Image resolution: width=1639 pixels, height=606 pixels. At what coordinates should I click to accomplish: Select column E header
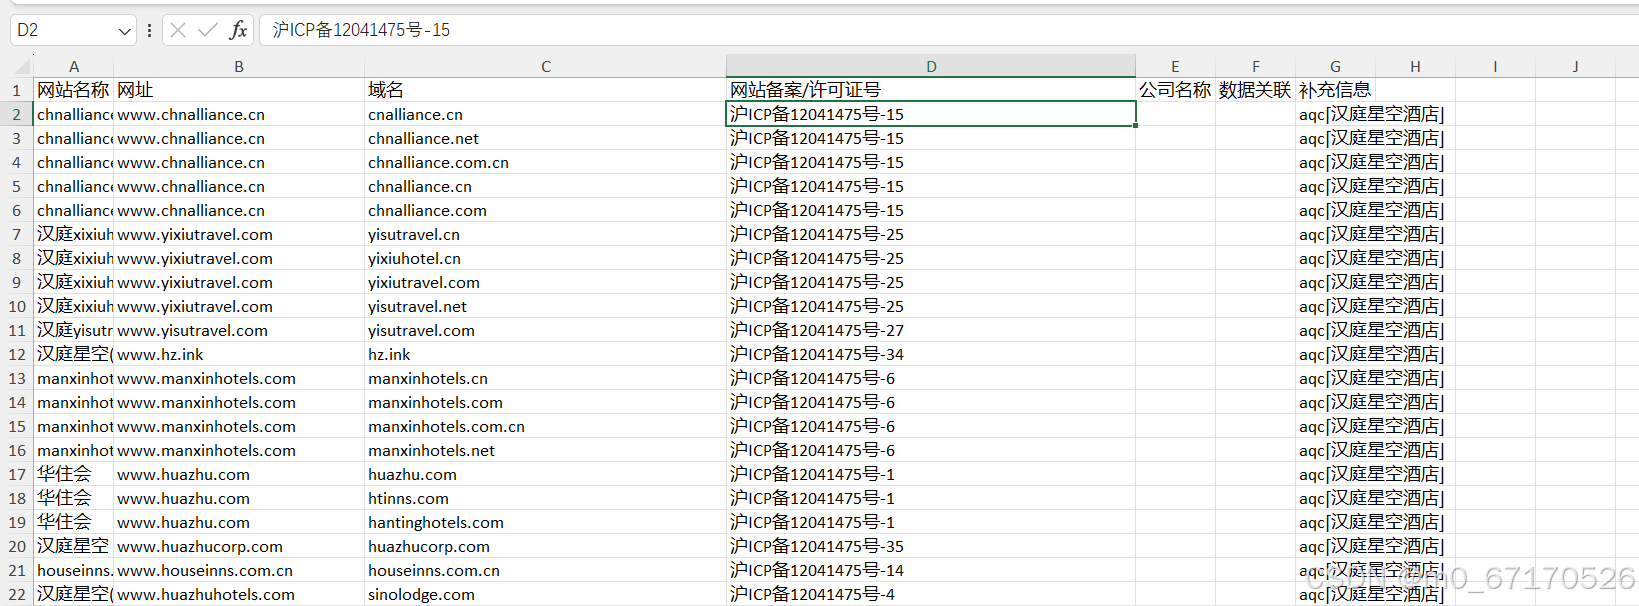(1175, 66)
